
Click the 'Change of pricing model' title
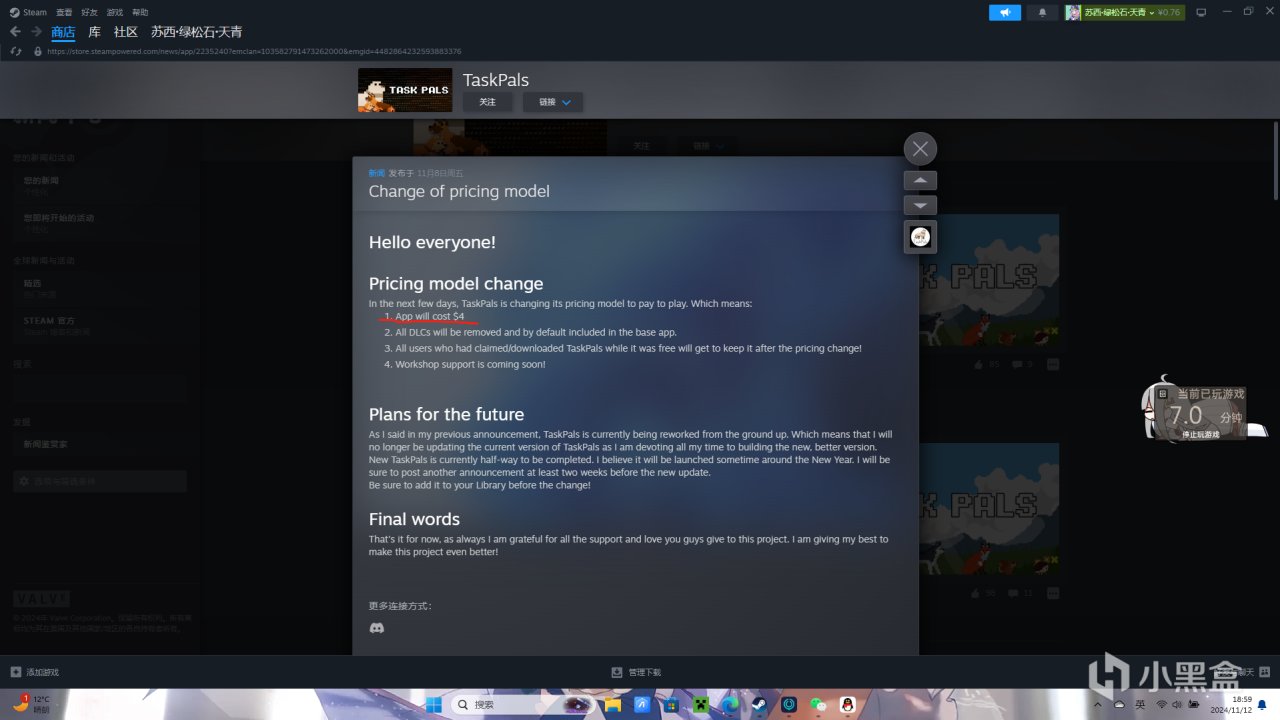[x=459, y=191]
